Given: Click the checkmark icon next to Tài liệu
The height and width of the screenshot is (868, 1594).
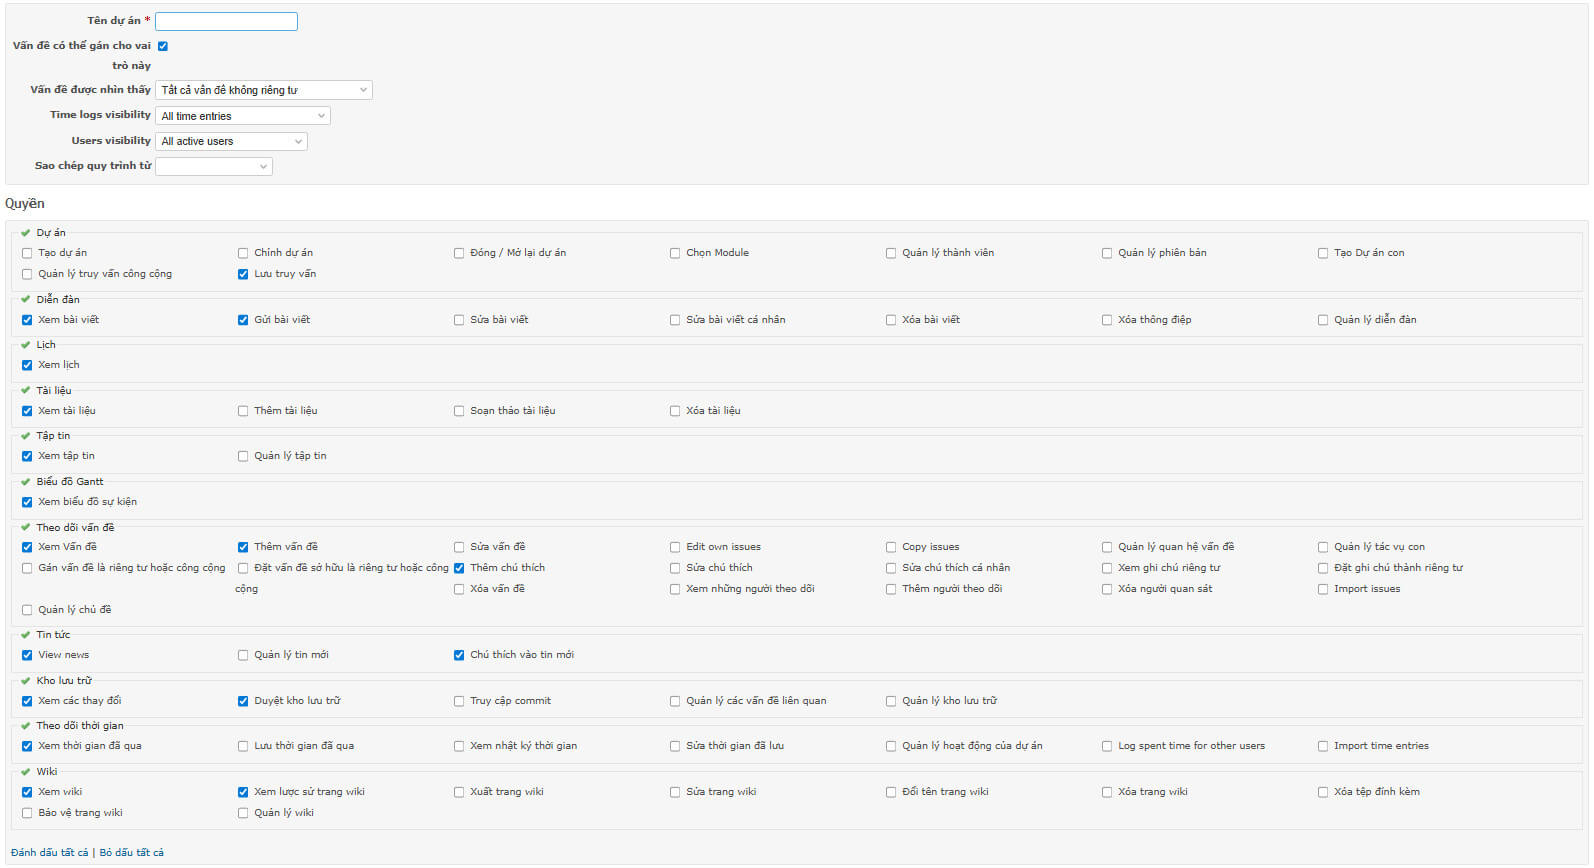Looking at the screenshot, I should (26, 390).
